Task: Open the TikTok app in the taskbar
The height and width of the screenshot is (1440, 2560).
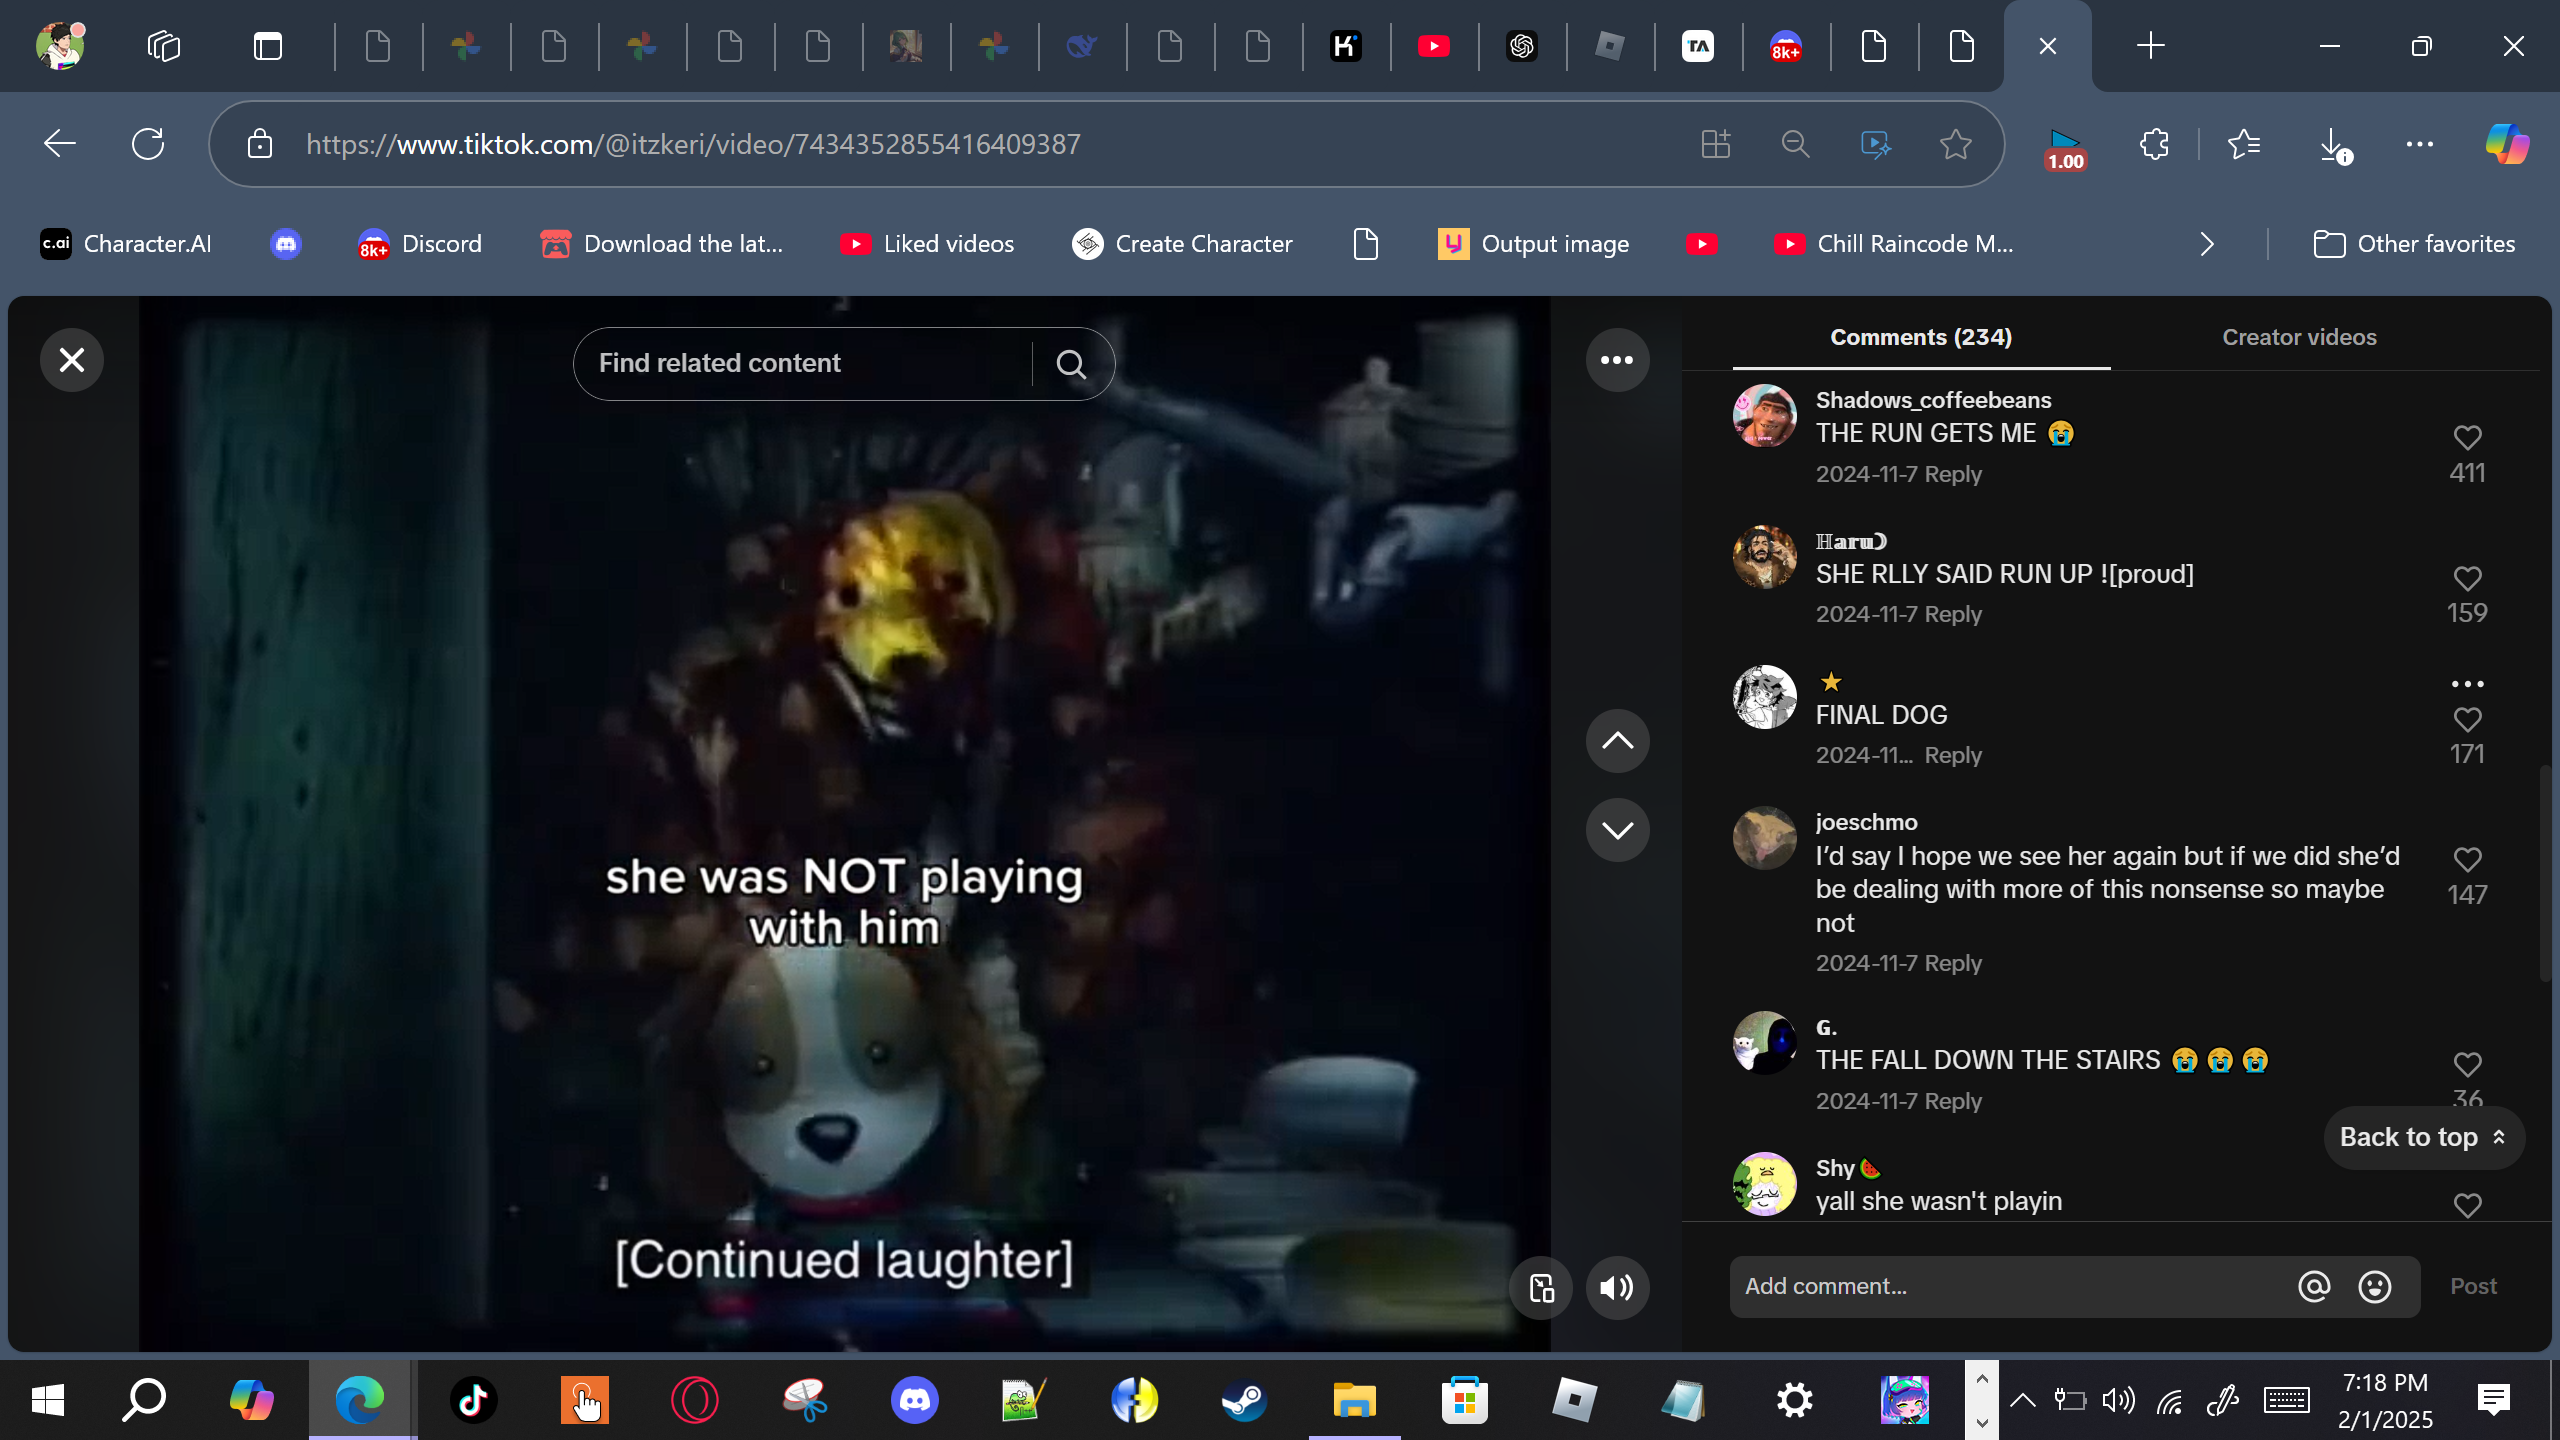Action: [x=473, y=1400]
